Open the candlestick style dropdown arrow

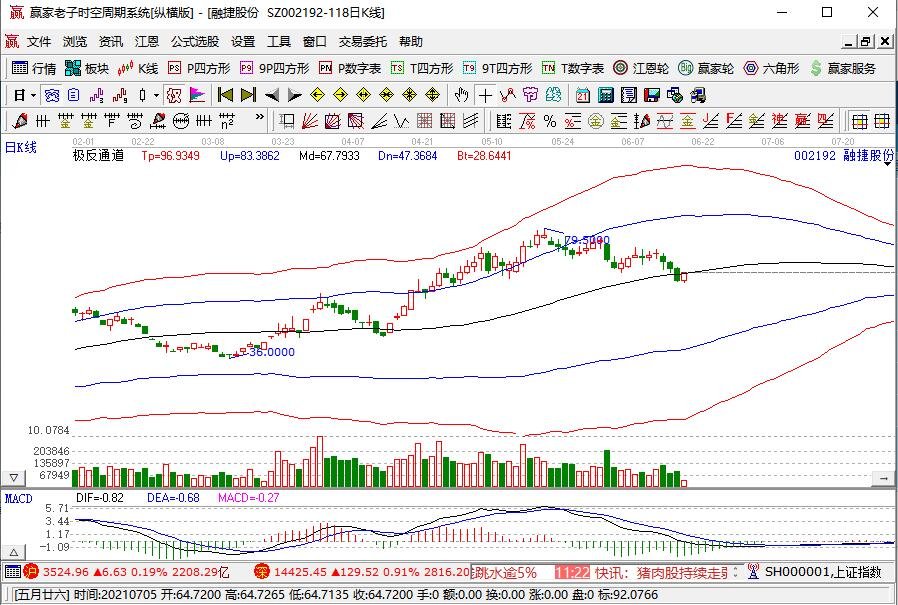[156, 96]
